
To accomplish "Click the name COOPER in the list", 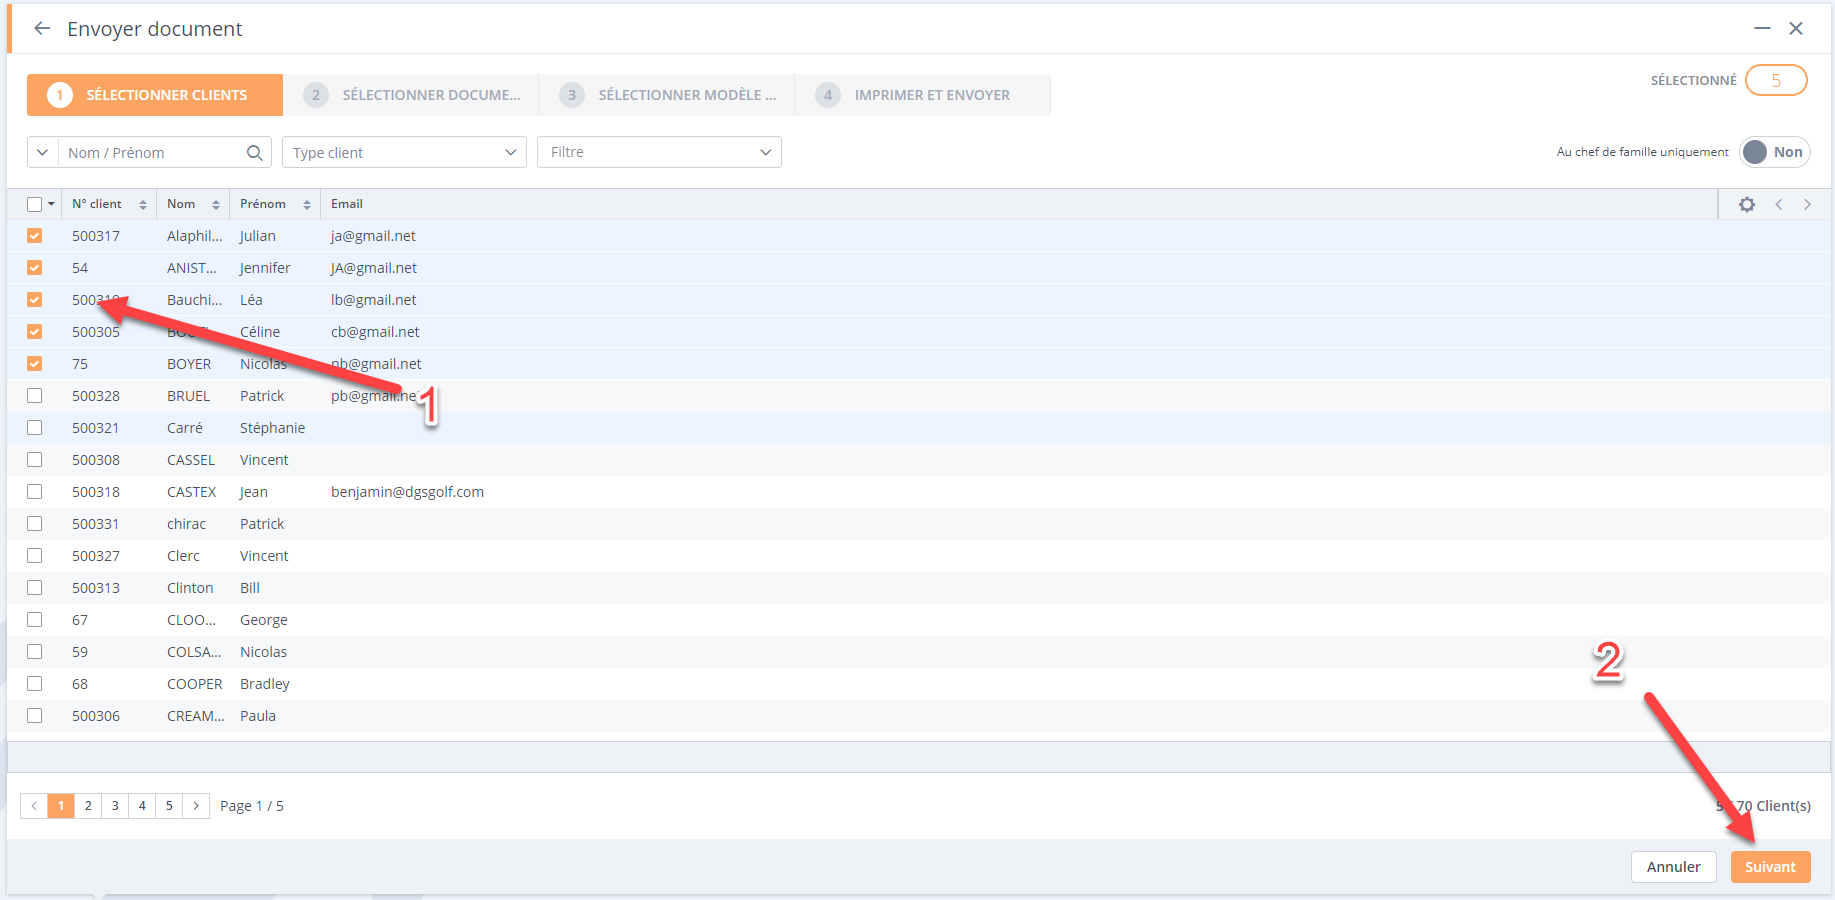I will coord(195,684).
